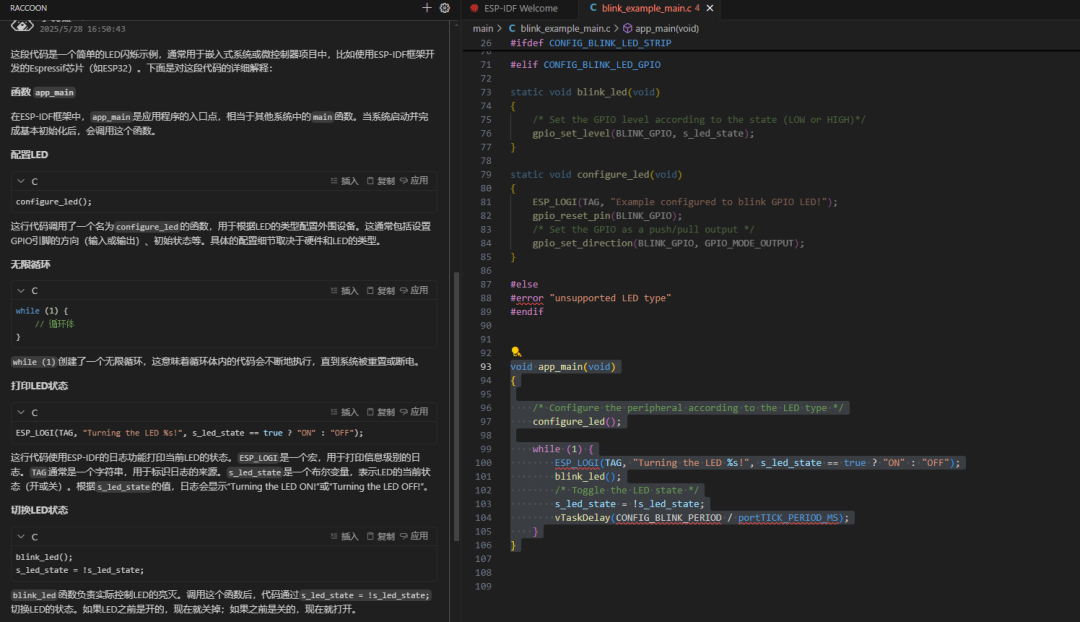Click heading '切换LED状态' in chat
The image size is (1080, 622).
pyautogui.click(x=39, y=510)
